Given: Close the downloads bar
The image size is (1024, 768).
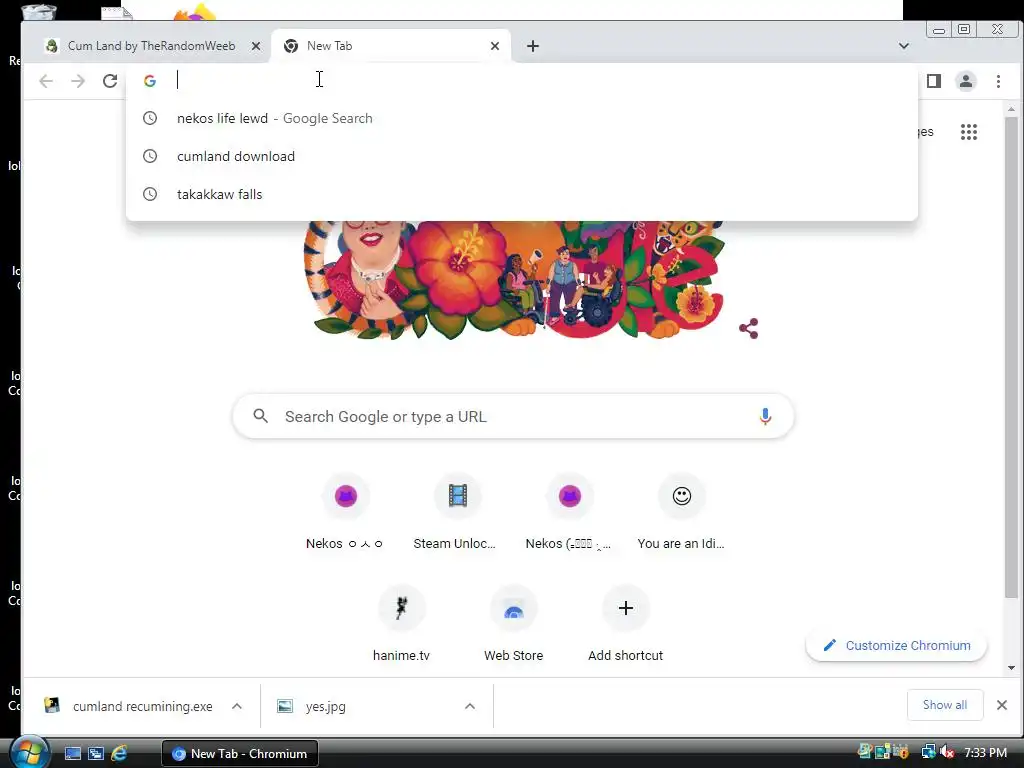Looking at the screenshot, I should 1002,705.
